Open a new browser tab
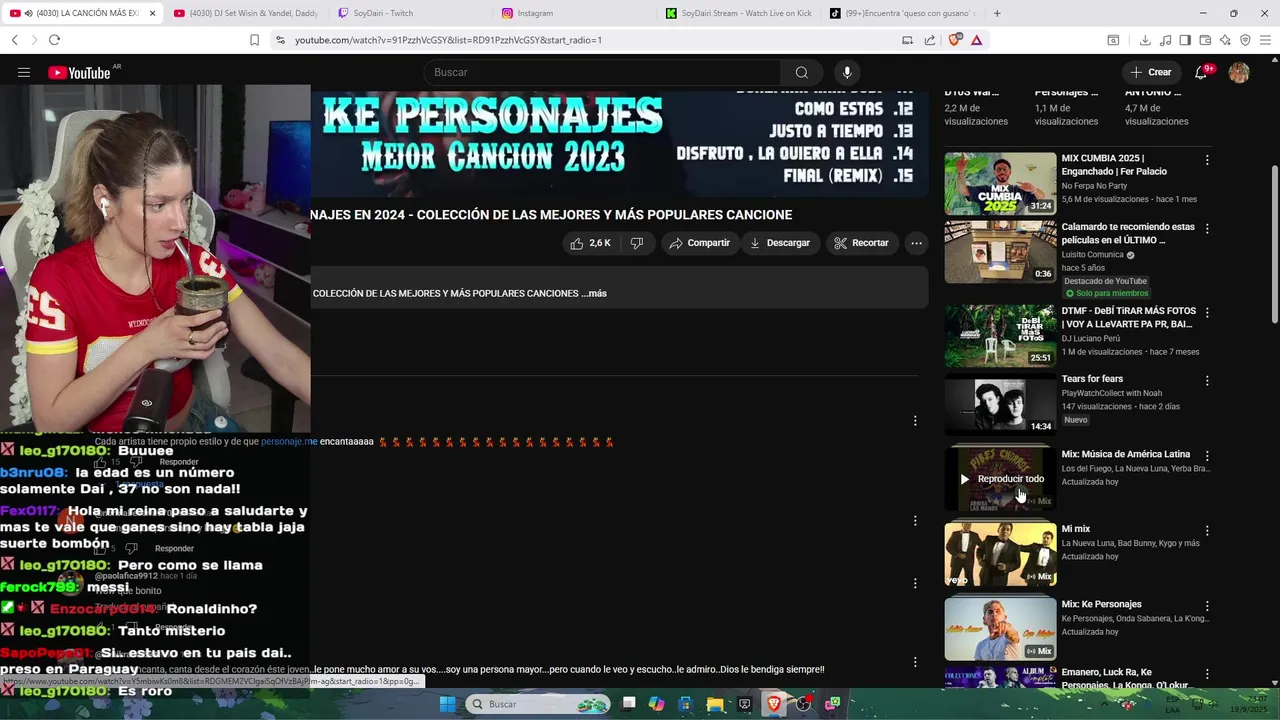The width and height of the screenshot is (1280, 720). point(997,13)
